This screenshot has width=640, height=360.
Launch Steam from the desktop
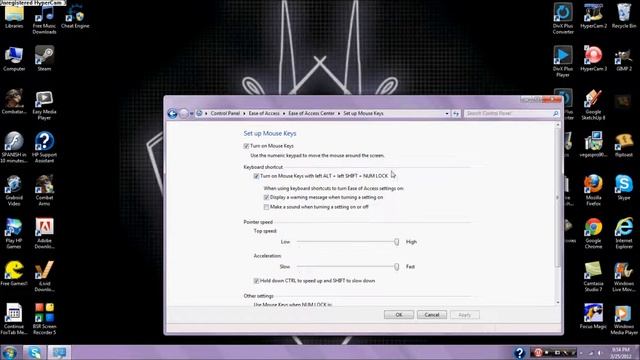[44, 59]
